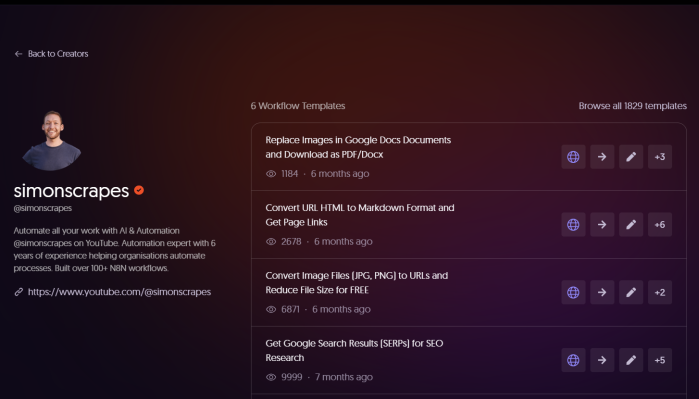
Task: Click arrow icon in Convert Image Files row
Action: pyautogui.click(x=602, y=292)
